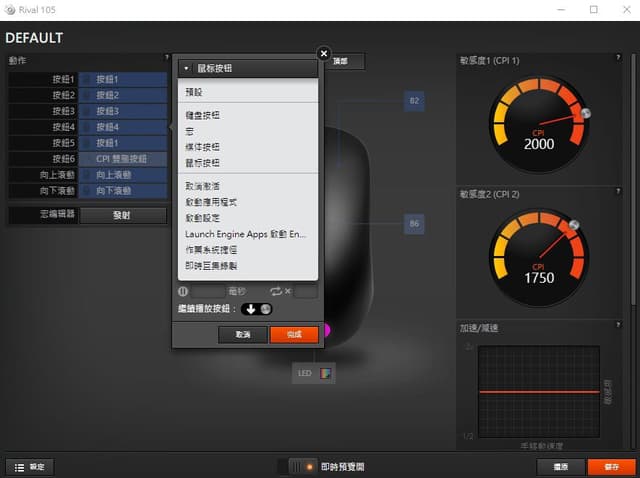
Task: Expand the 鼠标按鈕 dropdown header
Action: [x=248, y=68]
